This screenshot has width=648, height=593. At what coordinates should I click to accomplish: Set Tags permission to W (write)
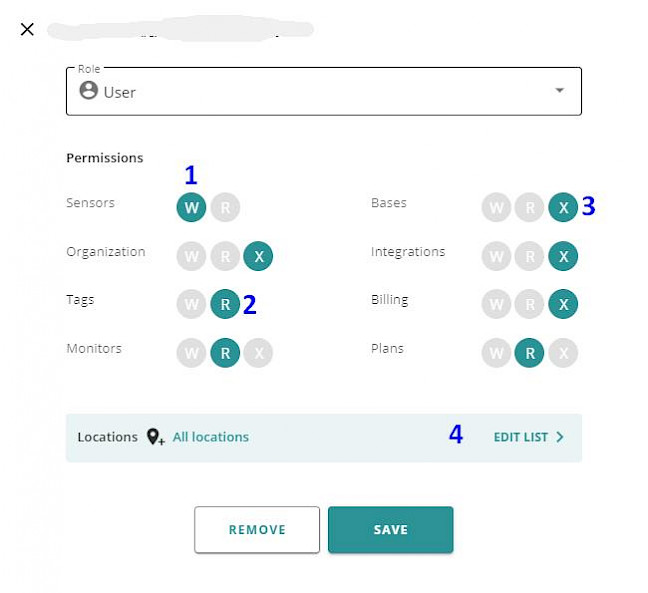[x=191, y=304]
